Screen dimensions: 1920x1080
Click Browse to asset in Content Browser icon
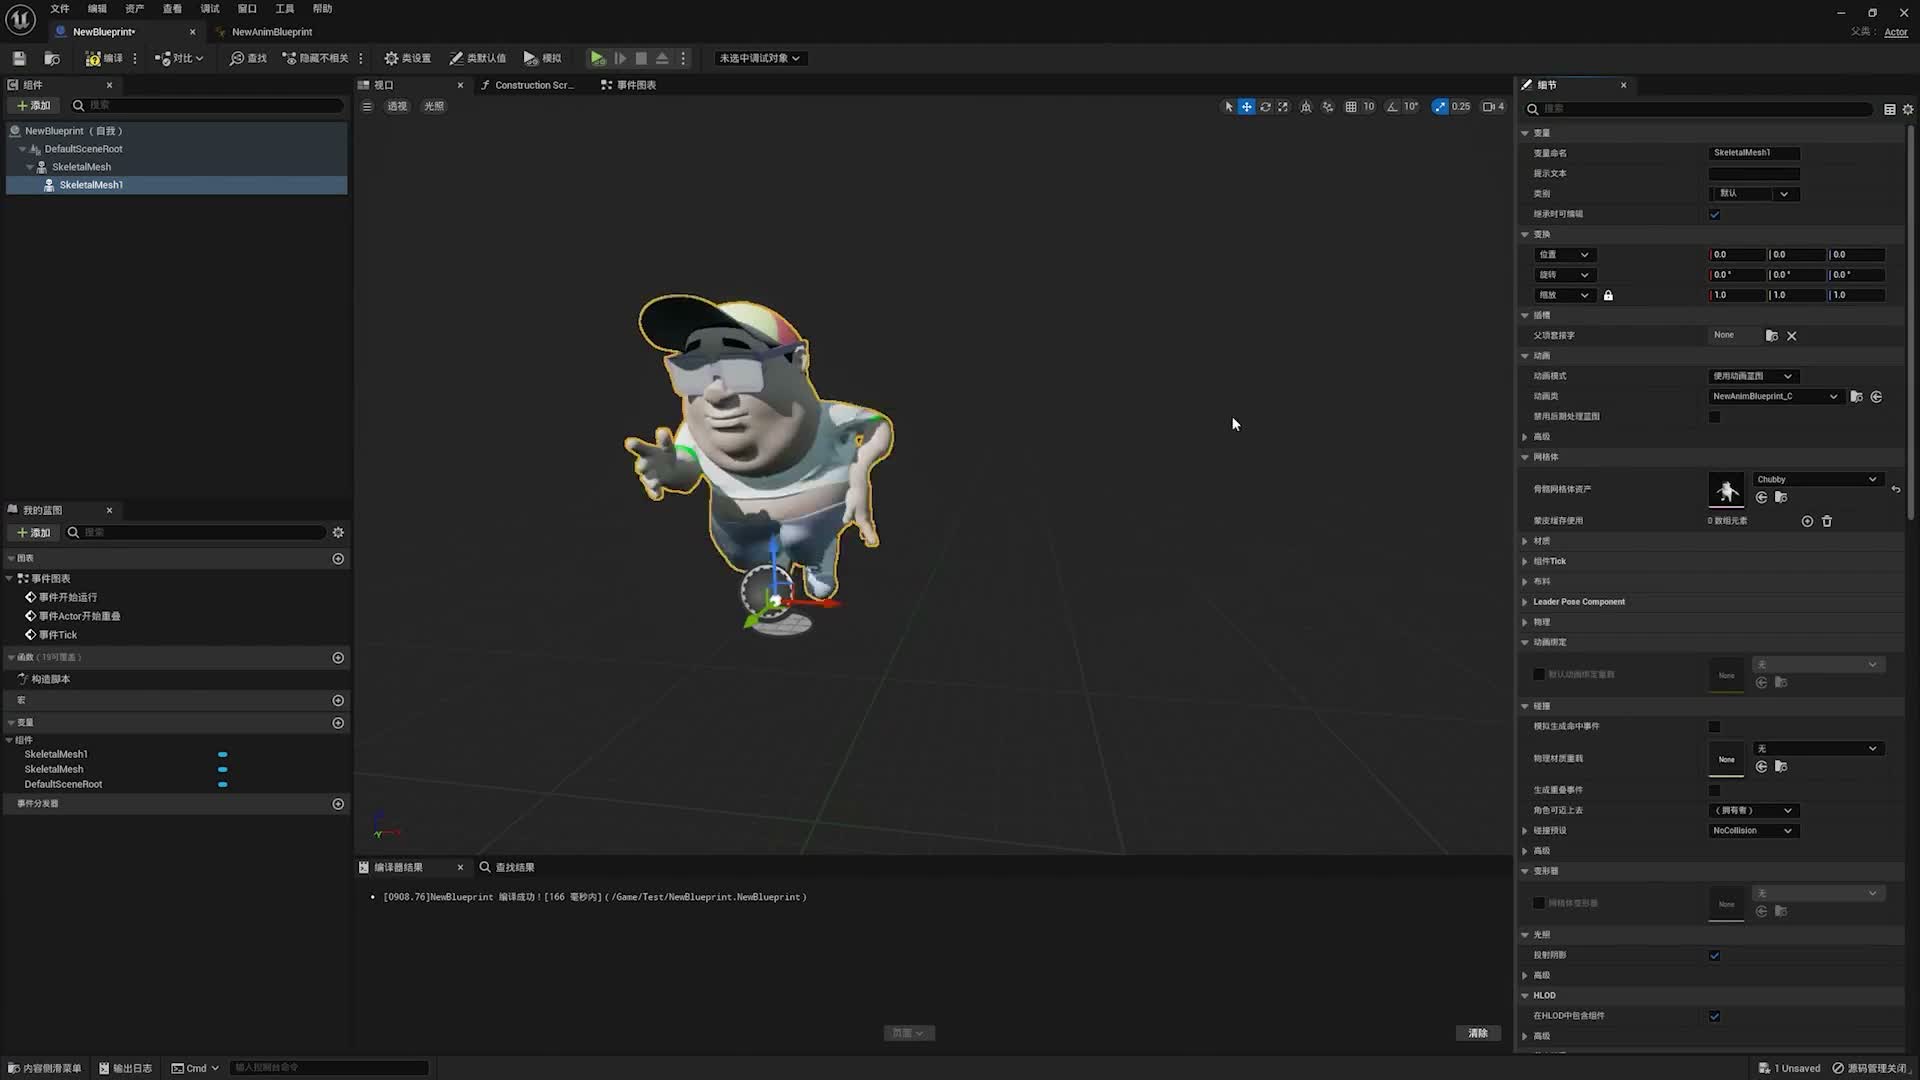click(x=53, y=58)
